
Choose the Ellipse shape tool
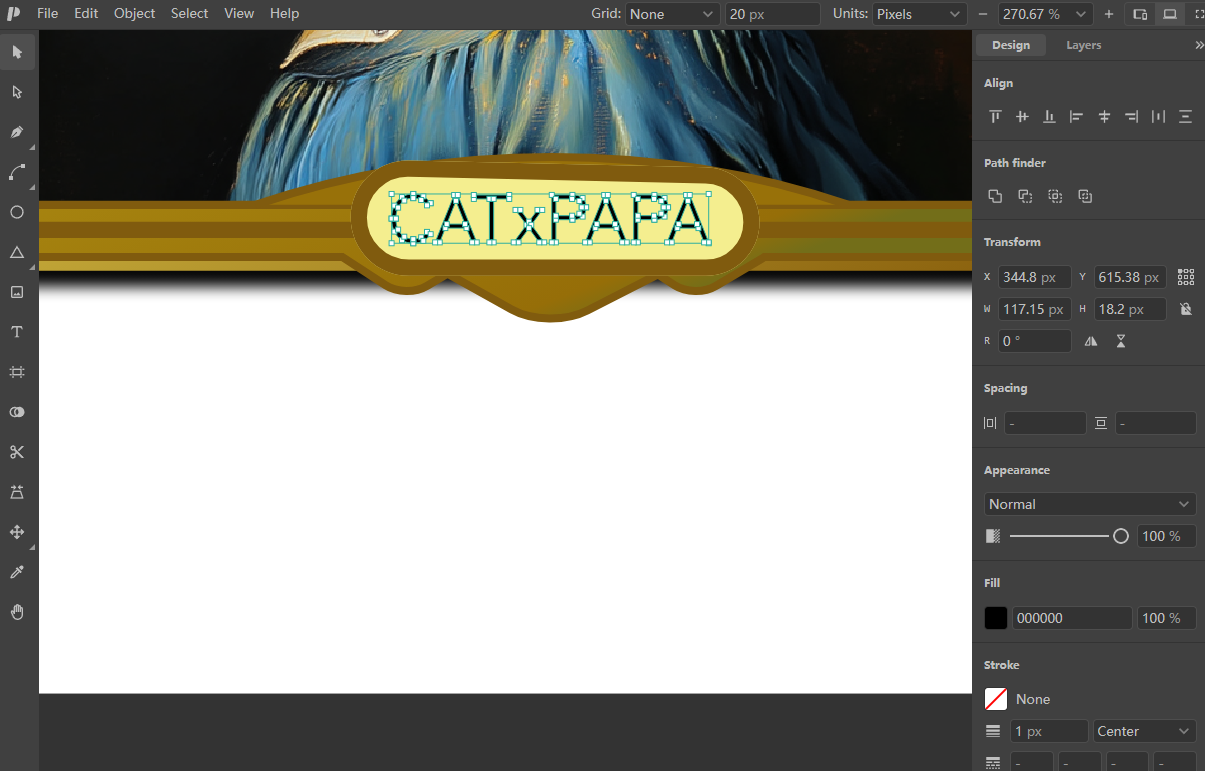(17, 212)
